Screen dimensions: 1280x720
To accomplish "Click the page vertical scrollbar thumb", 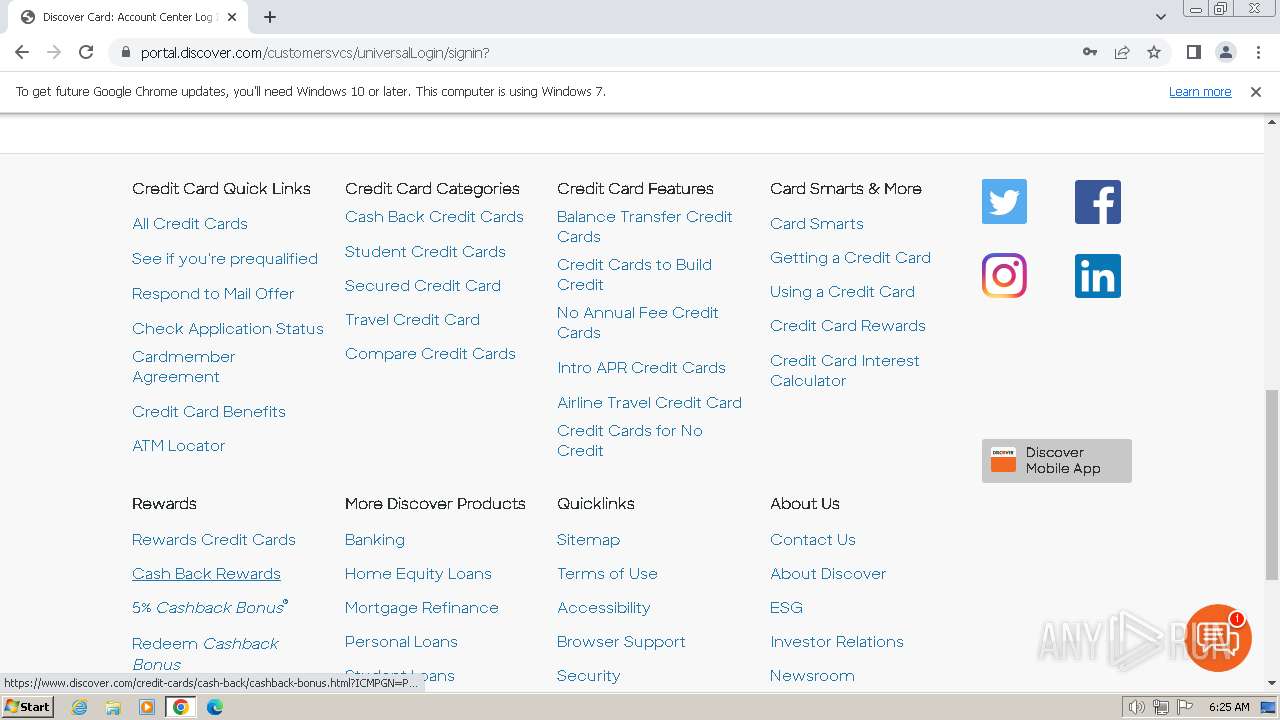I will tap(1272, 485).
